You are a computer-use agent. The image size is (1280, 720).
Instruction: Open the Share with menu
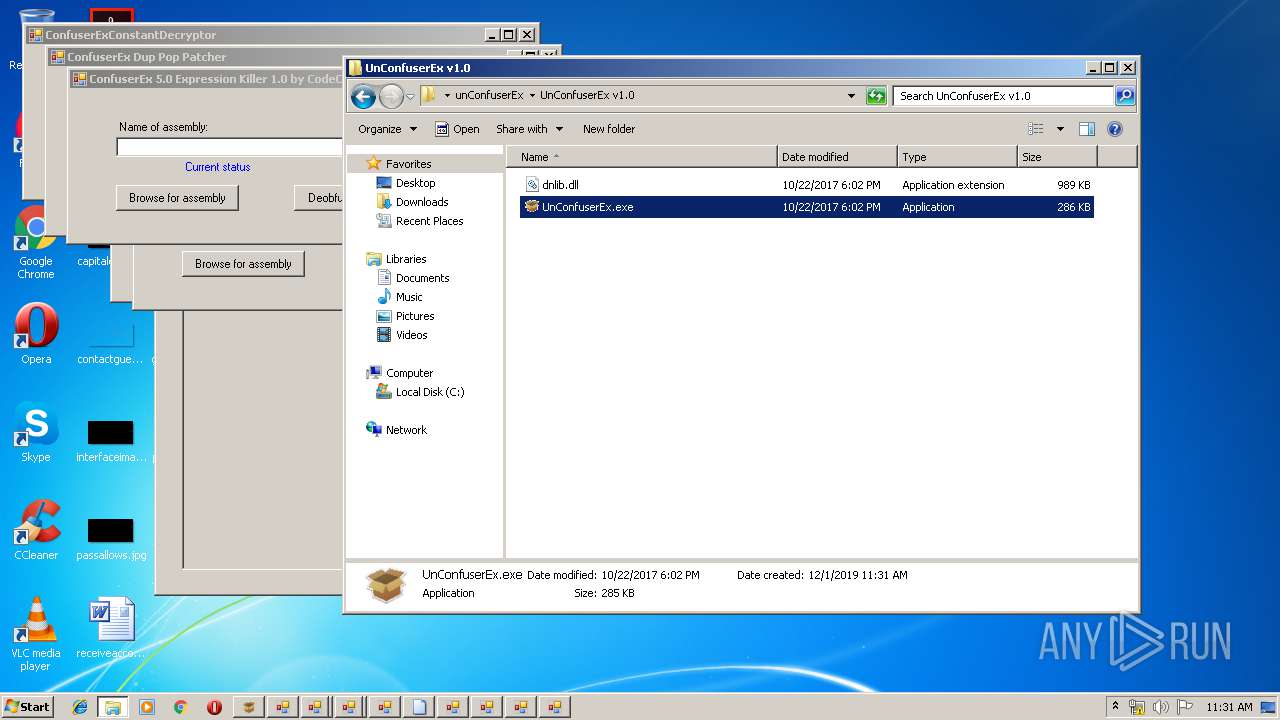click(x=529, y=129)
